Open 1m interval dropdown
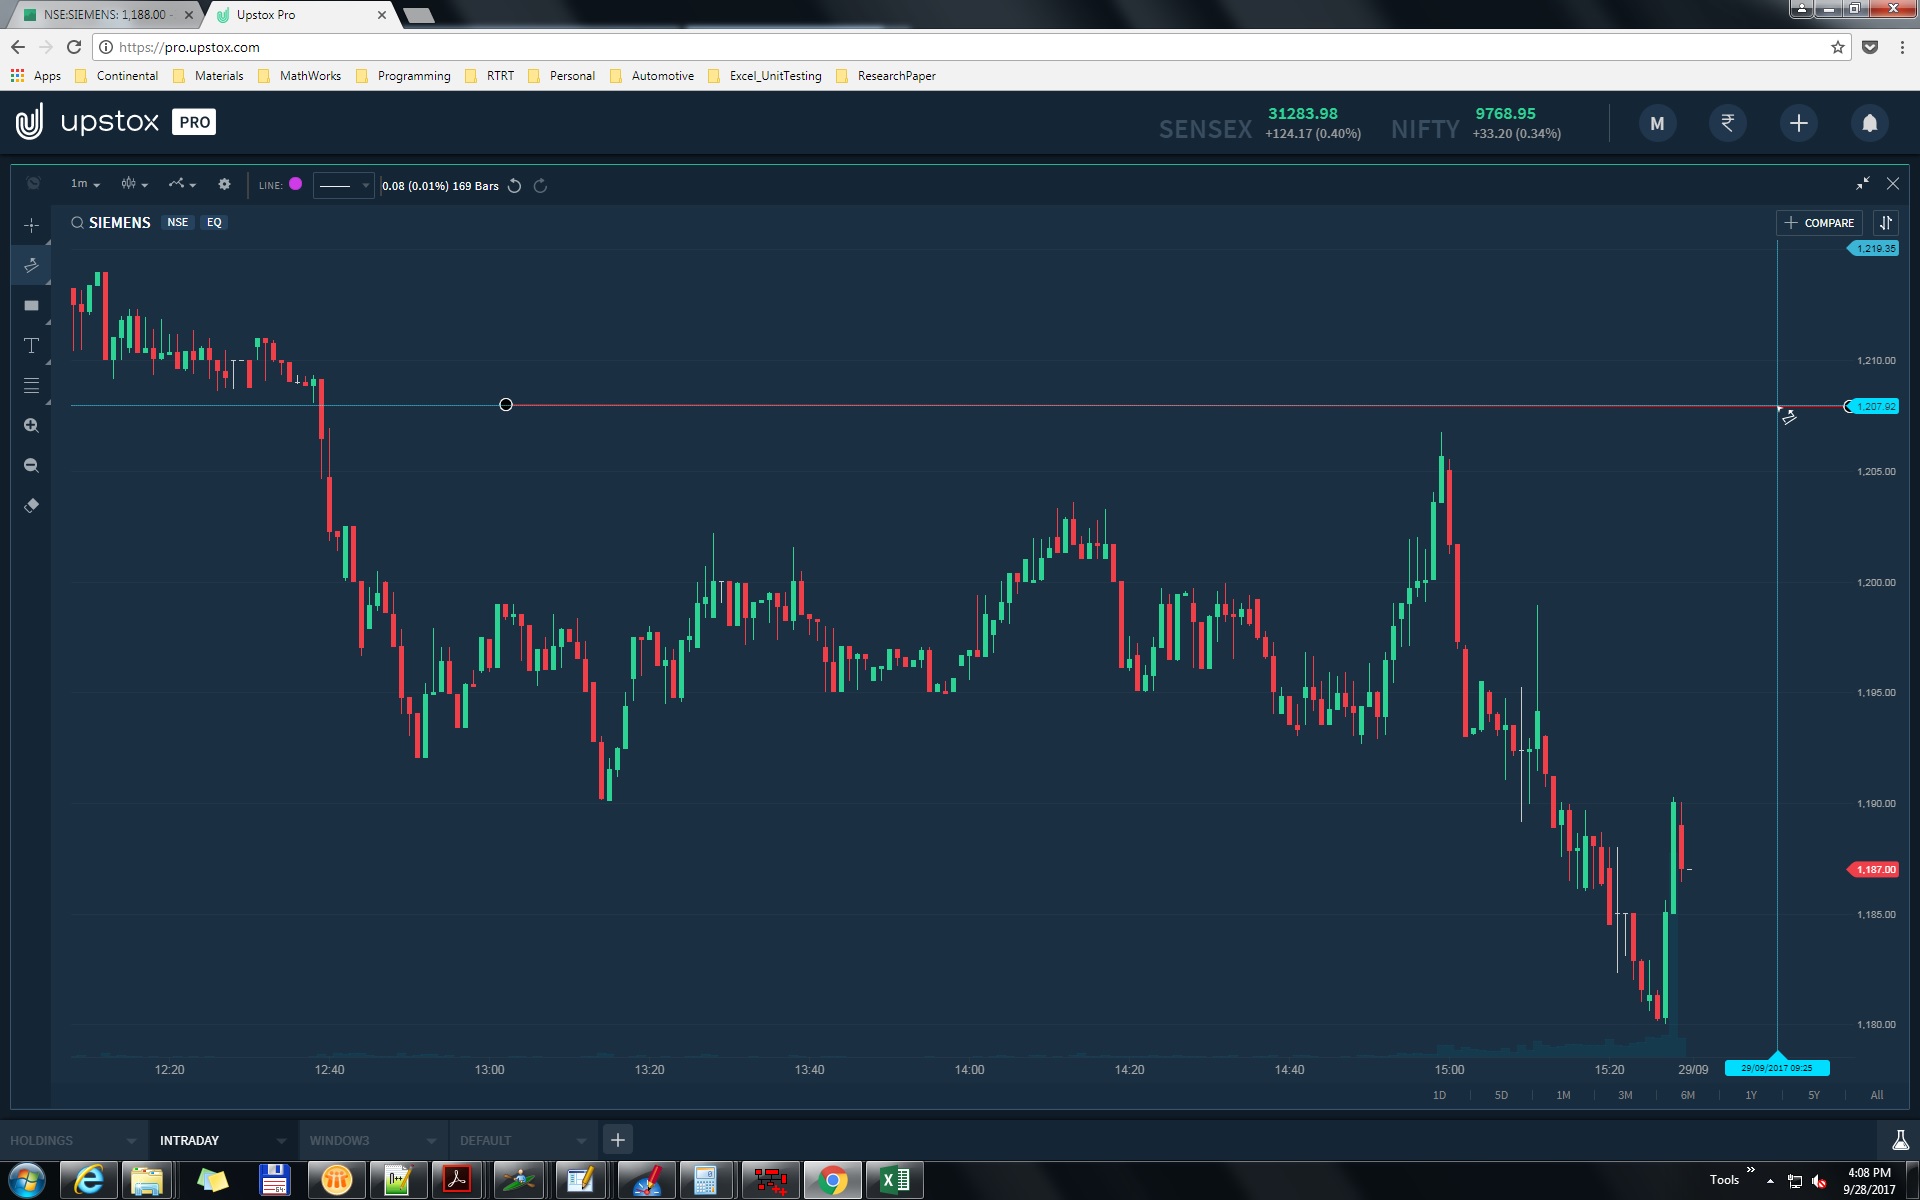The width and height of the screenshot is (1920, 1200). [85, 184]
